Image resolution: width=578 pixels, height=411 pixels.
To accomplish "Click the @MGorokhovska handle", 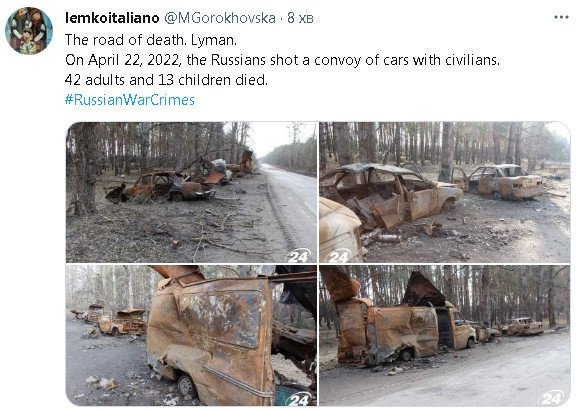I will pos(220,18).
